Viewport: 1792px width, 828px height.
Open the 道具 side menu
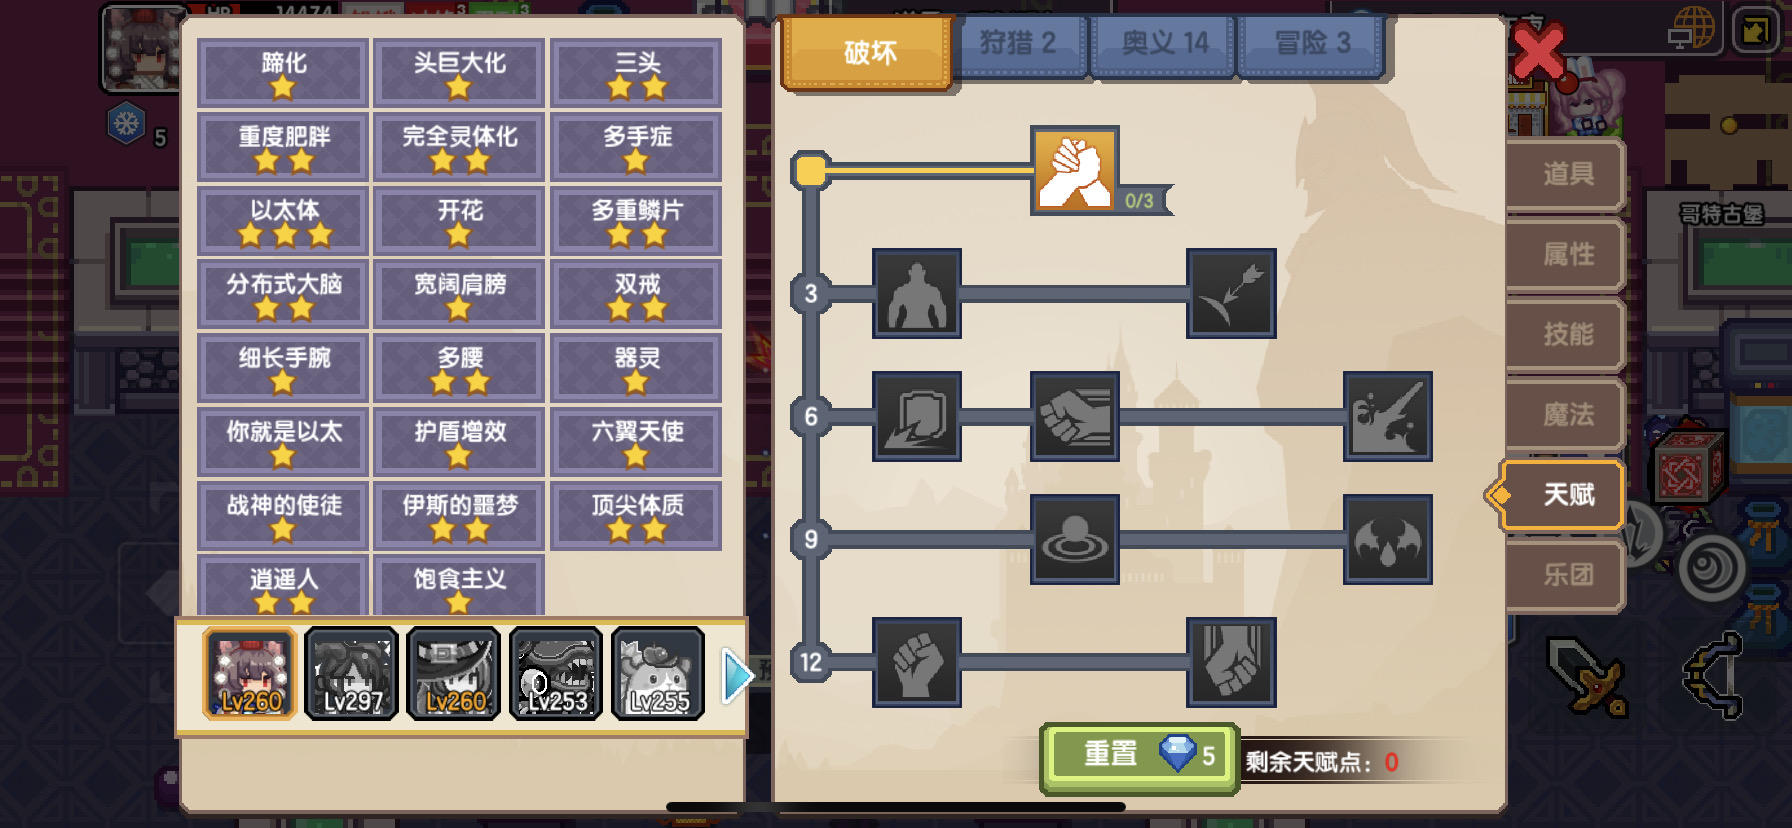[x=1566, y=174]
